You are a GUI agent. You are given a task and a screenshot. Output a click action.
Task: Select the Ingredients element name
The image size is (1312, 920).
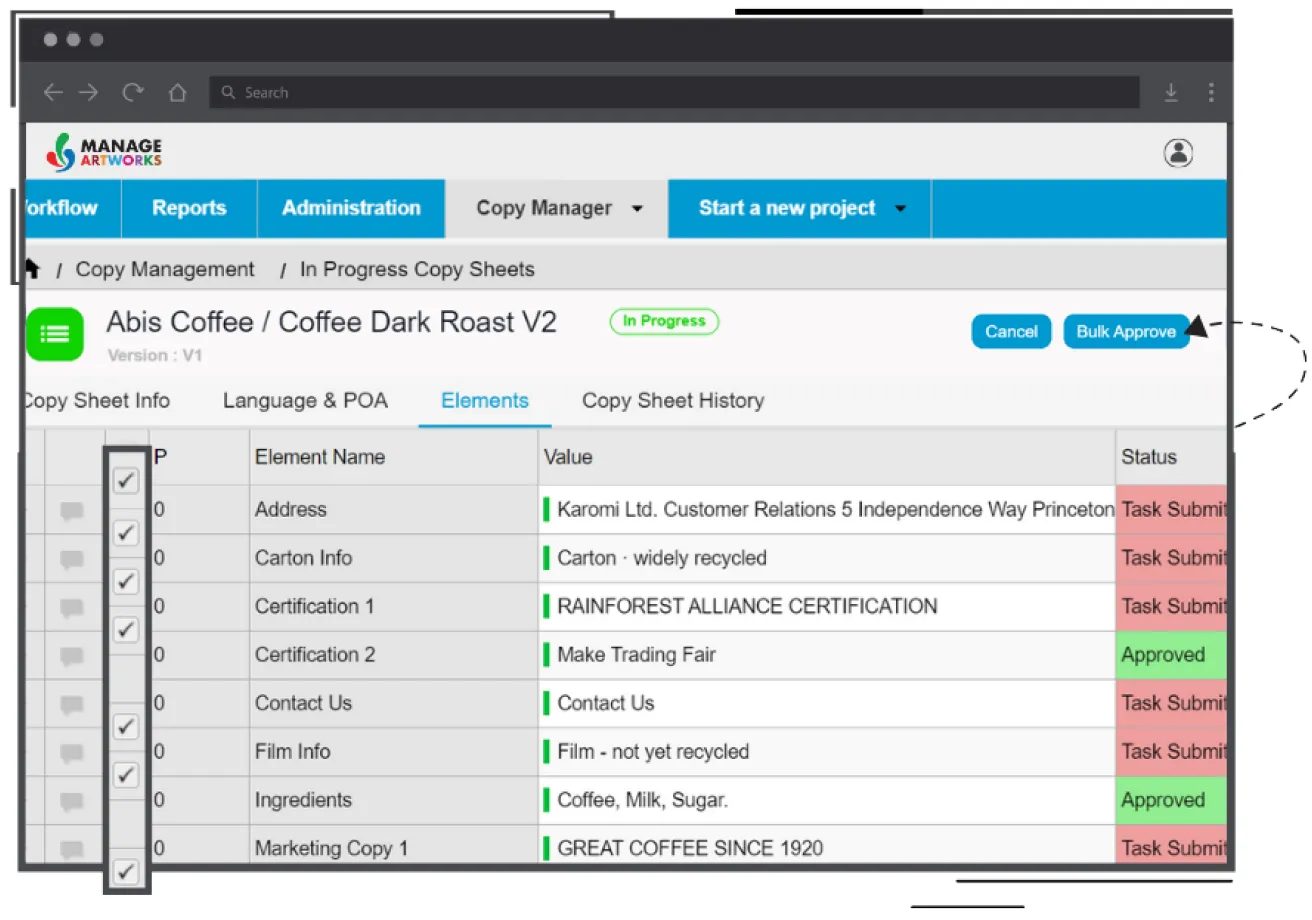pos(394,800)
